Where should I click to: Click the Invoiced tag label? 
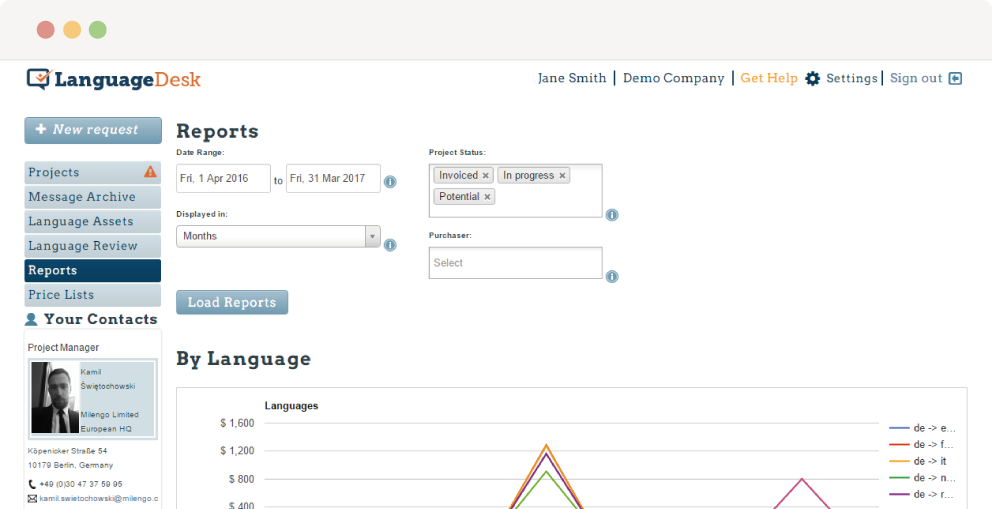coord(458,176)
